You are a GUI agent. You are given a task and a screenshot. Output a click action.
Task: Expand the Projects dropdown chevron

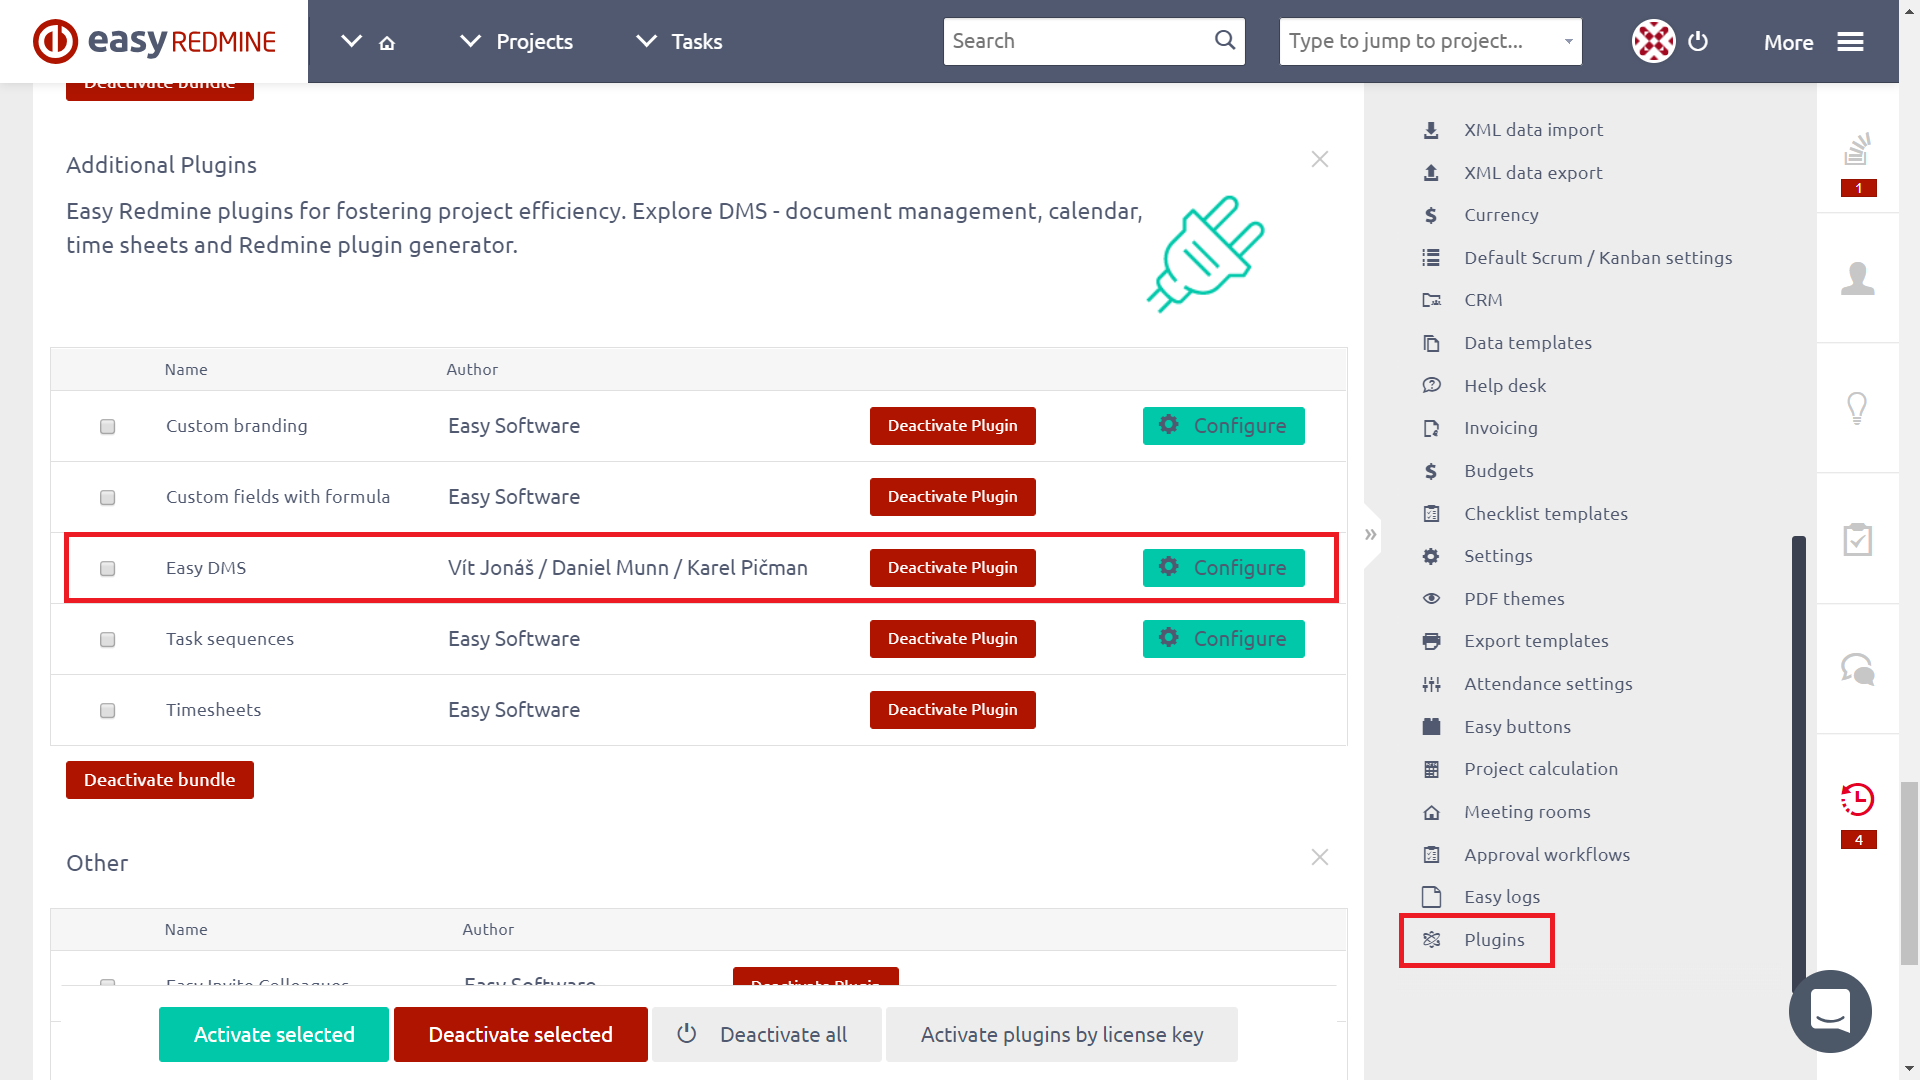click(470, 41)
